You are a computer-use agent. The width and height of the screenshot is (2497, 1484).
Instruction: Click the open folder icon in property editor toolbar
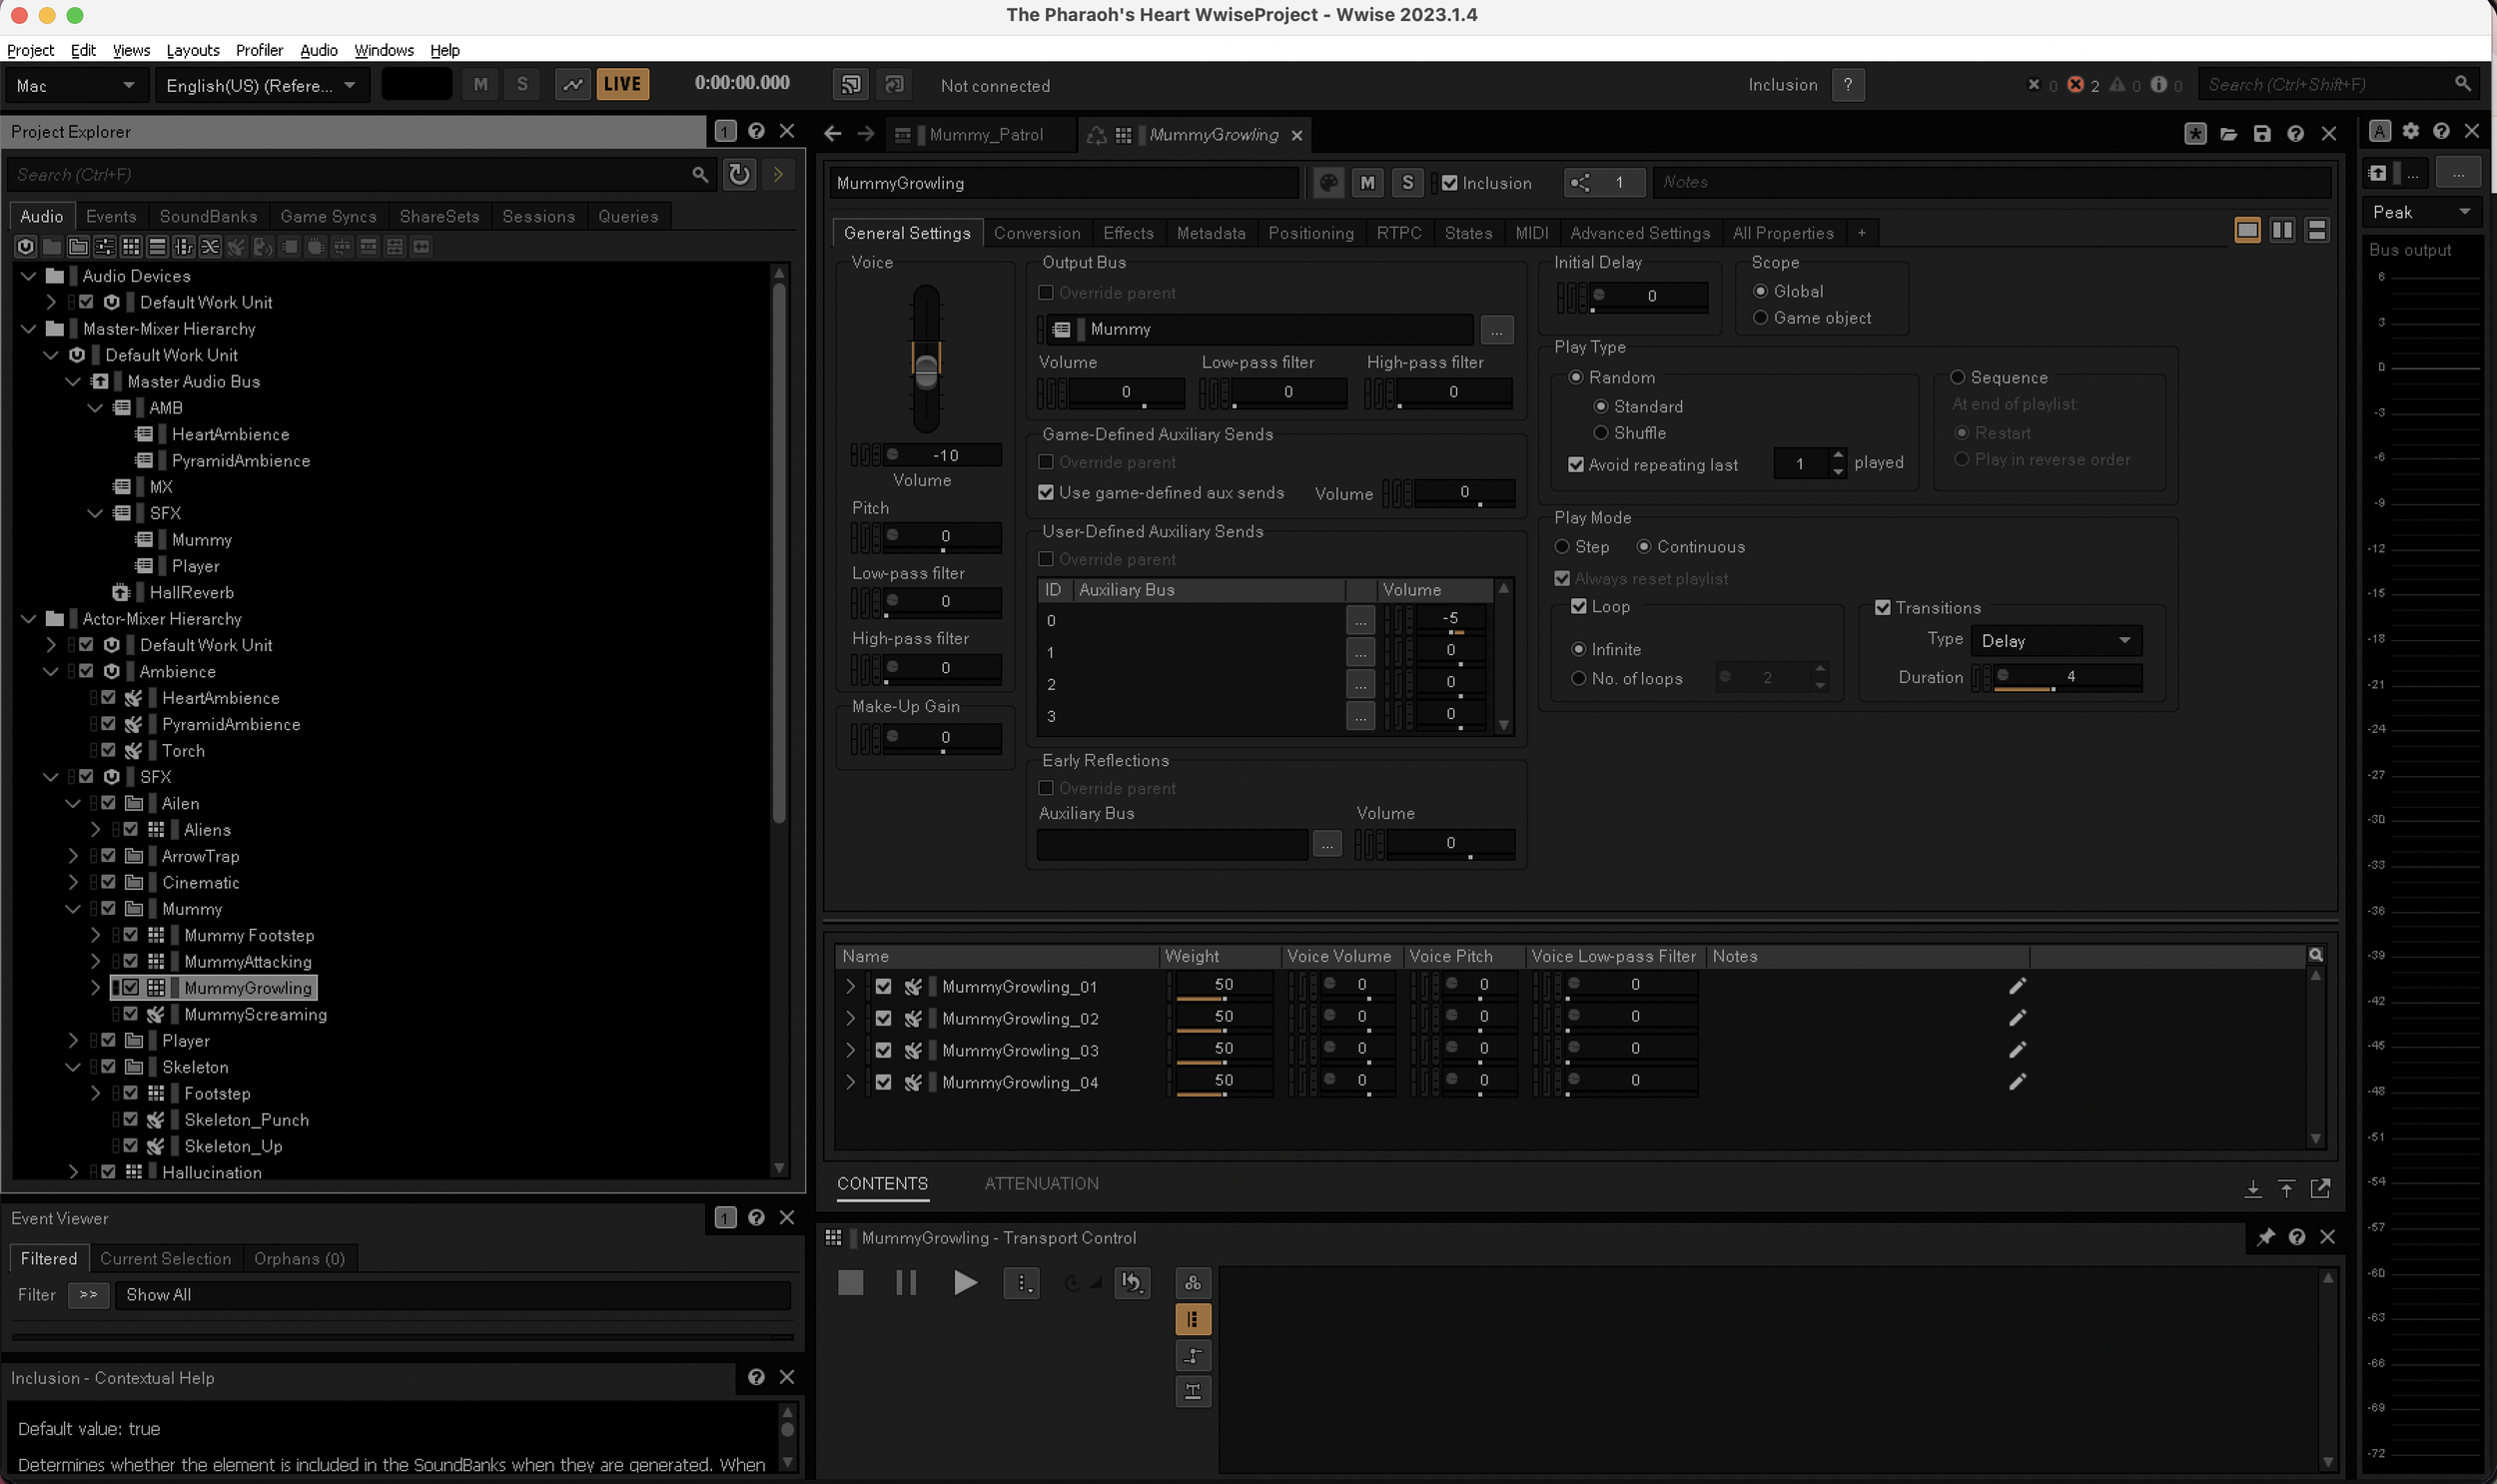pos(2228,134)
